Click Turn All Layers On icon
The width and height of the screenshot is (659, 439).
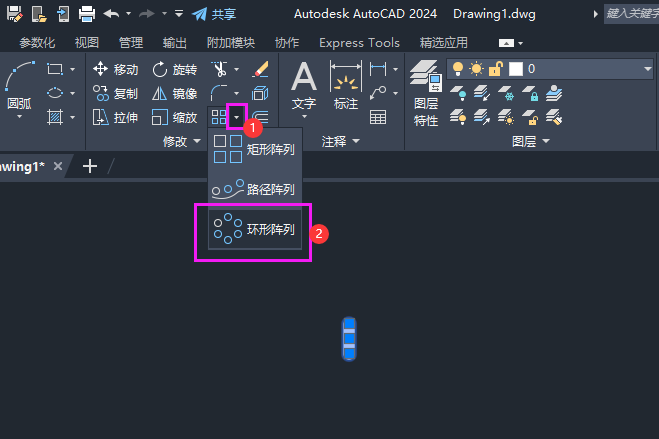pos(458,117)
